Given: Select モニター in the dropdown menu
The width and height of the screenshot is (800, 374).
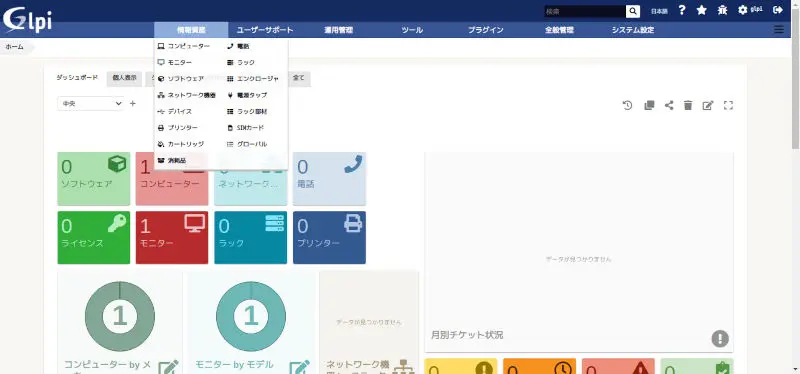Looking at the screenshot, I should (x=174, y=62).
